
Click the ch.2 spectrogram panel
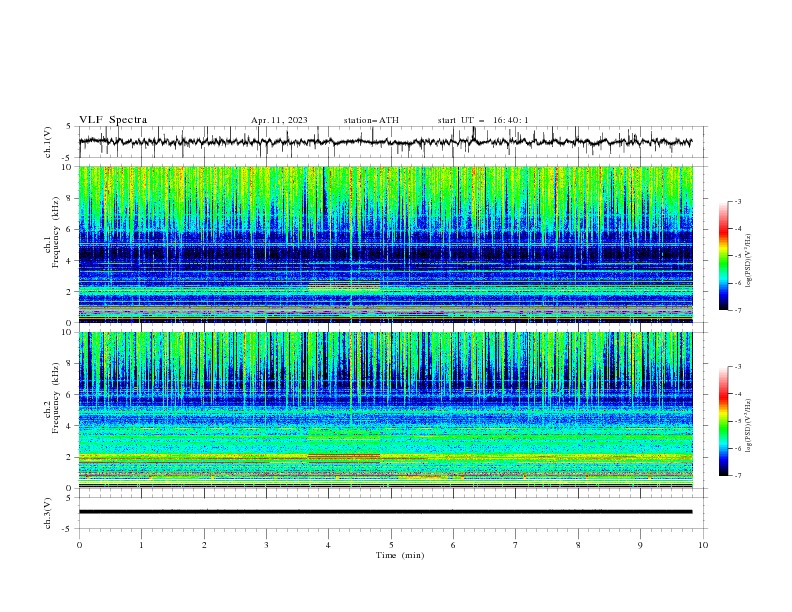pos(386,410)
